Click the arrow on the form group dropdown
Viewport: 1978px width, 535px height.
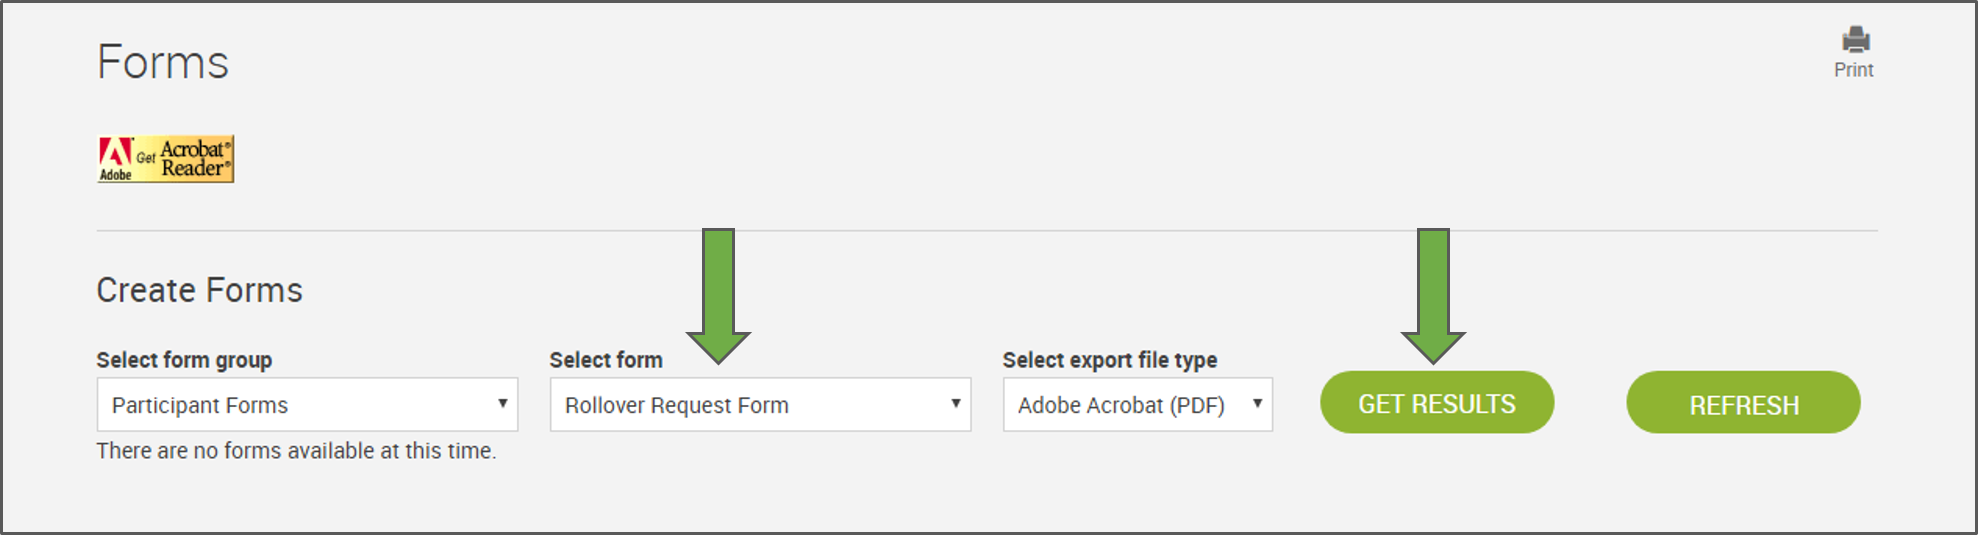(x=502, y=403)
